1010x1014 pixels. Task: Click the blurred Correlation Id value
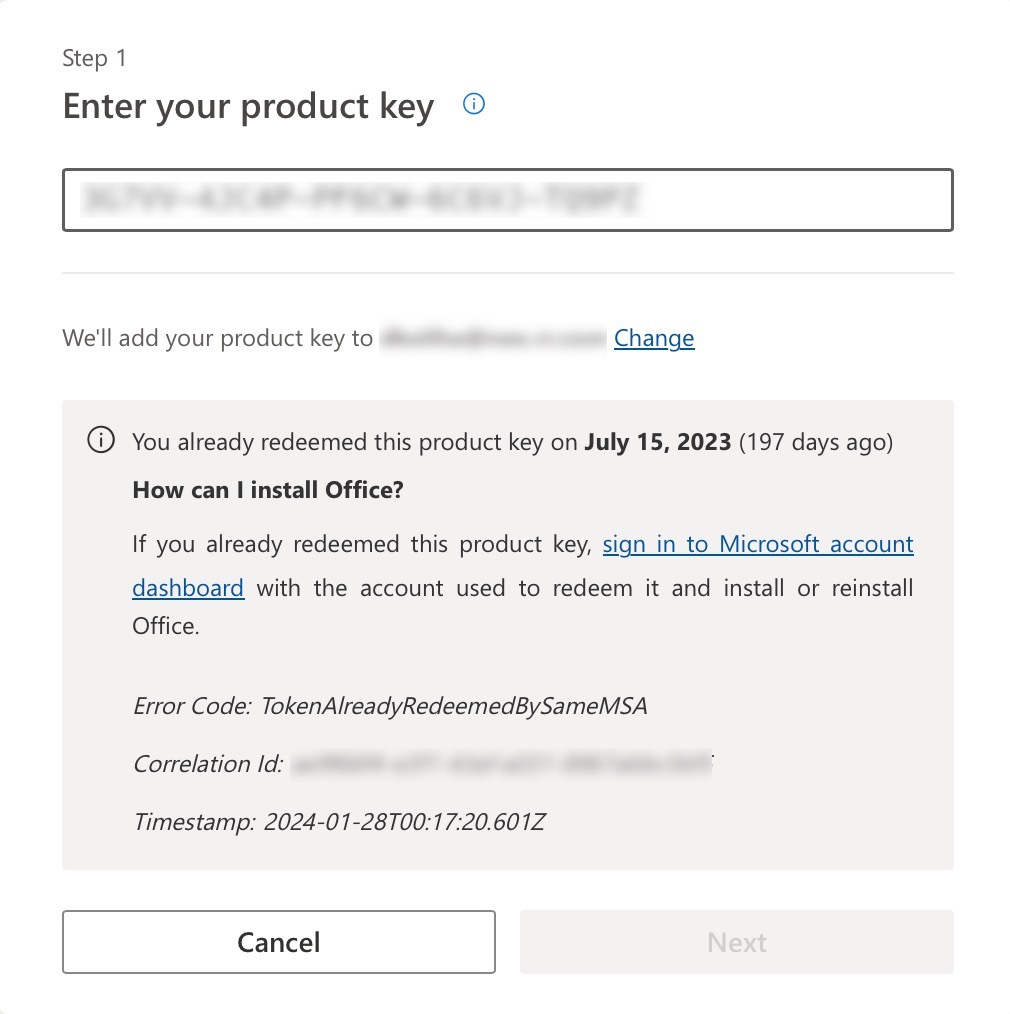(x=500, y=765)
